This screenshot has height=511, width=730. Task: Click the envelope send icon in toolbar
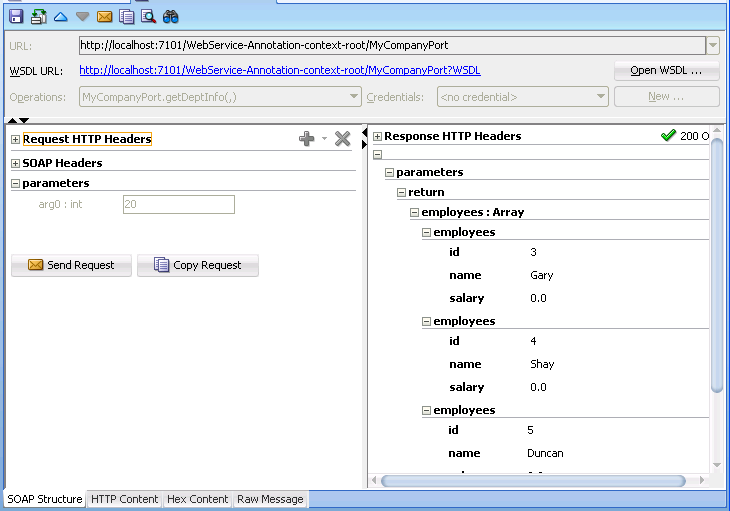(104, 17)
